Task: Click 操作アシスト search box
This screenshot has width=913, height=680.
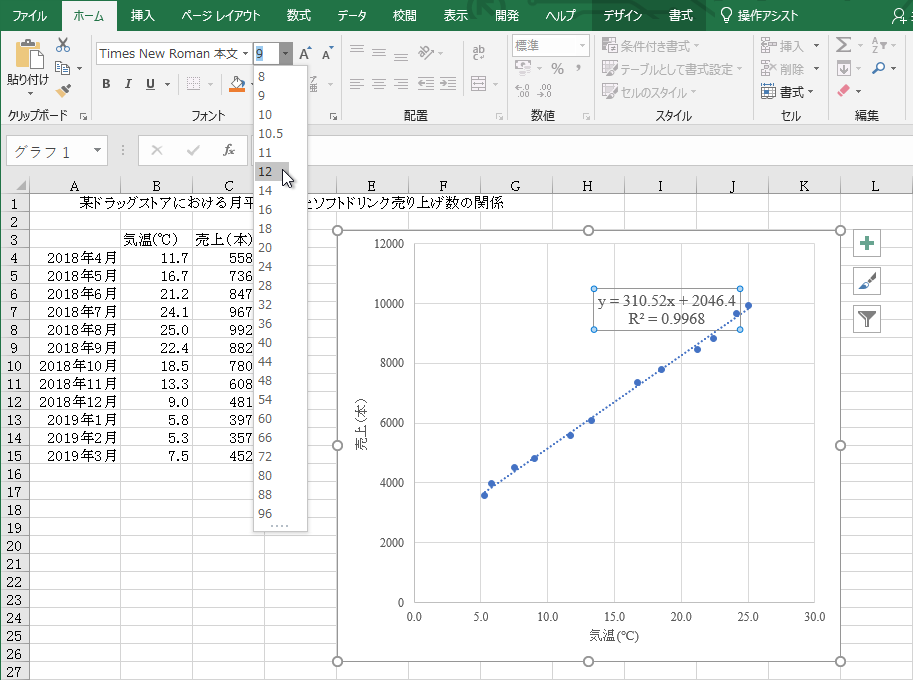Action: 759,16
